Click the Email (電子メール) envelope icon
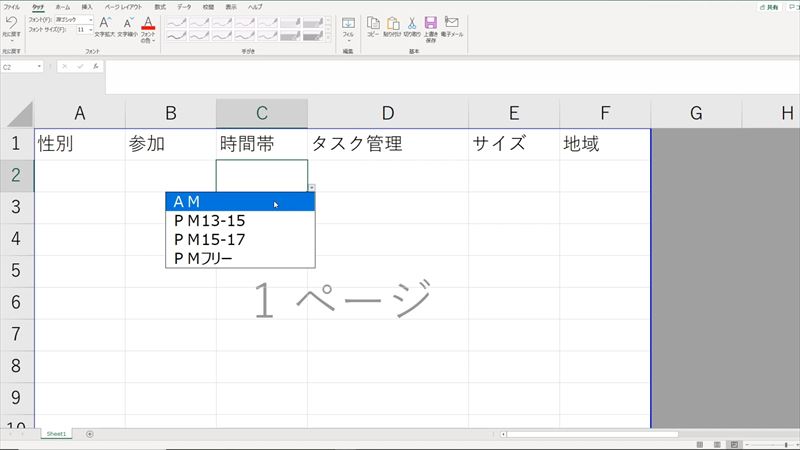This screenshot has height=450, width=800. tap(452, 23)
